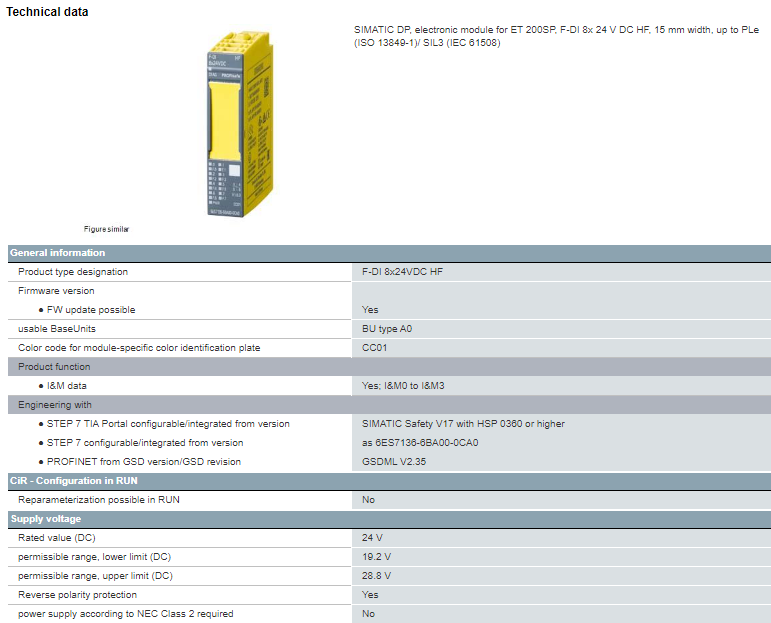
Task: Click the Figure similar caption
Action: point(107,229)
